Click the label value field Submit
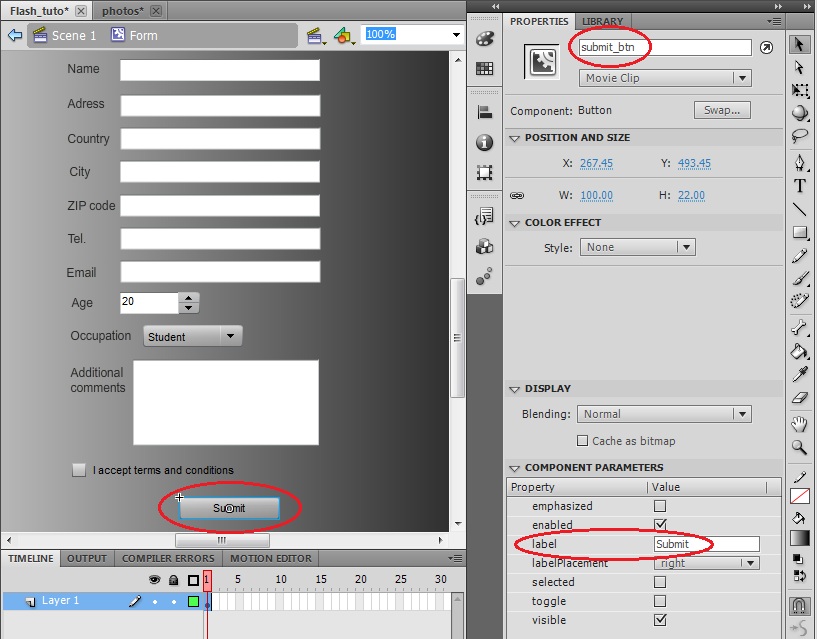817x639 pixels. coord(707,544)
